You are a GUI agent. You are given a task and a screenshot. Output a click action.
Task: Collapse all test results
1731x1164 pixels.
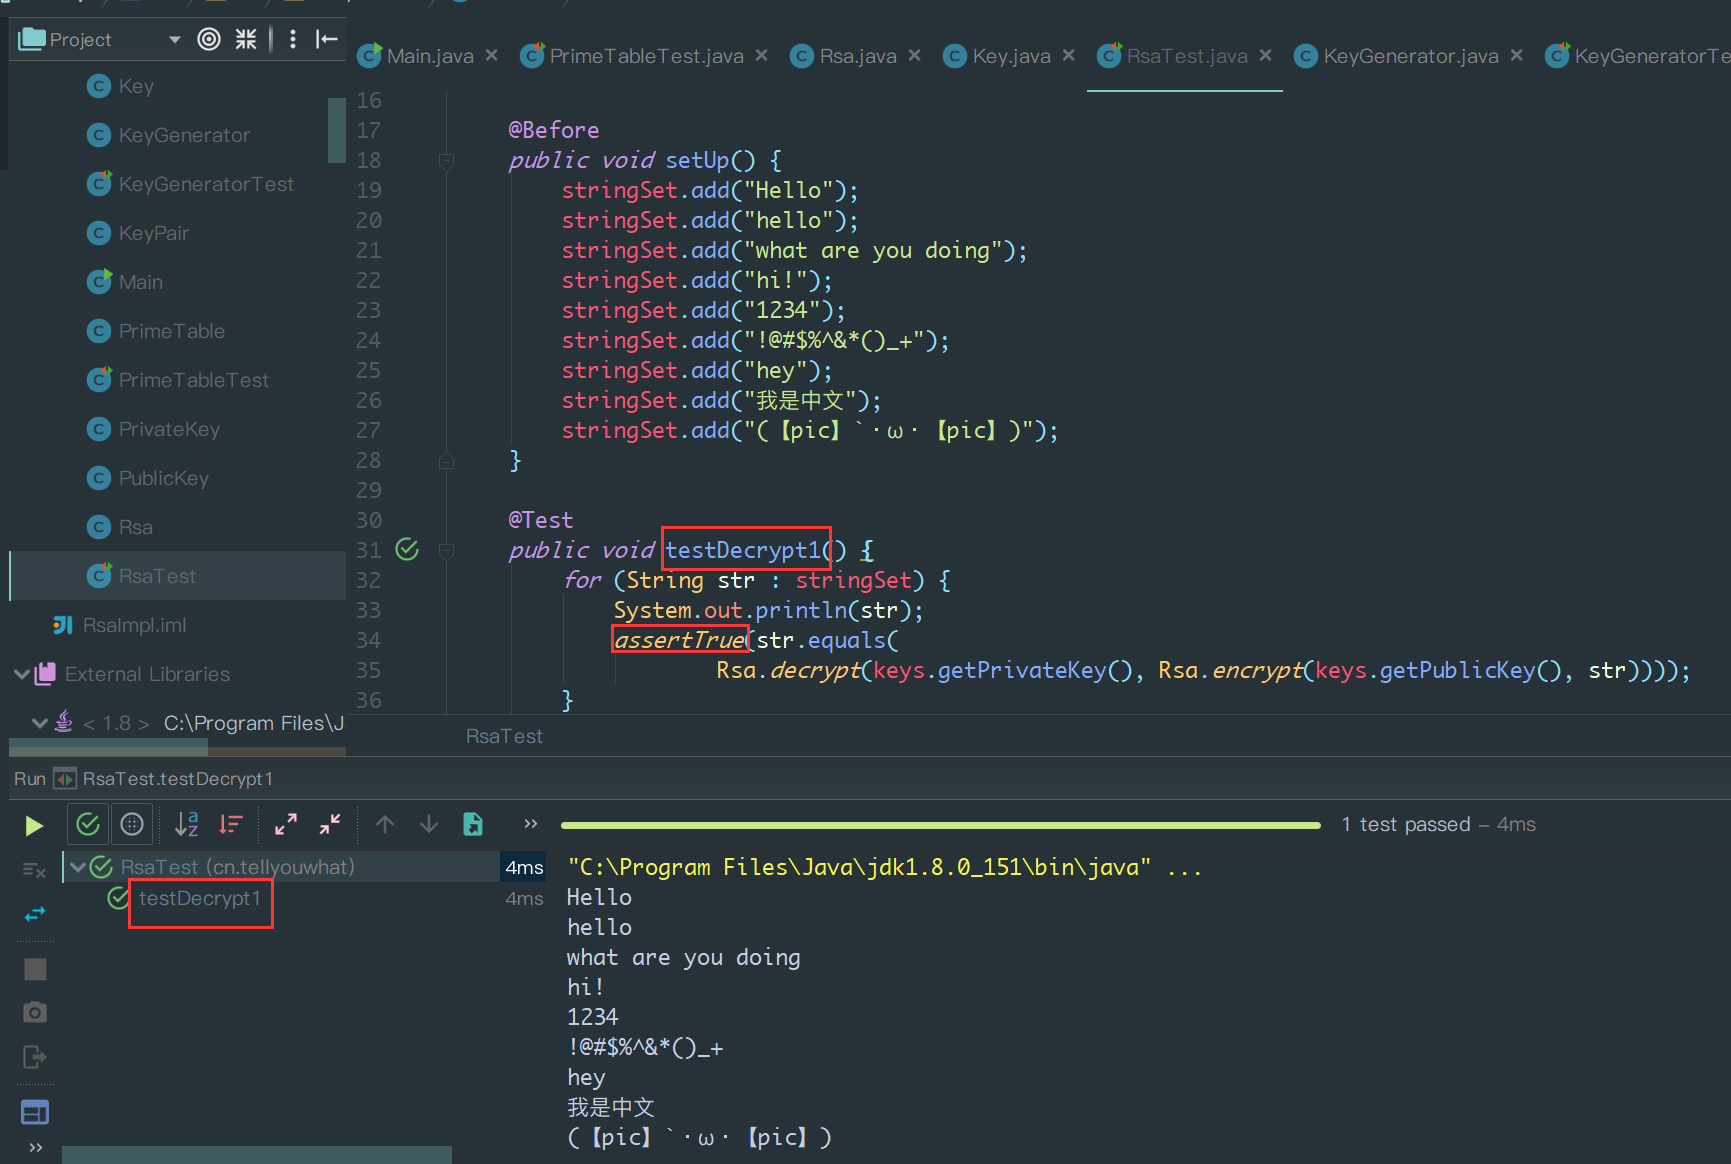[330, 824]
